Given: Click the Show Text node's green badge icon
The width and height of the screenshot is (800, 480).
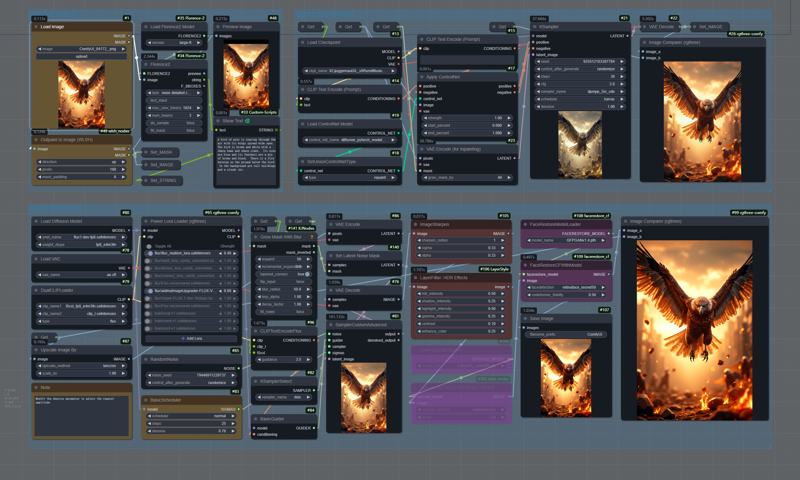Looking at the screenshot, I should point(247,121).
